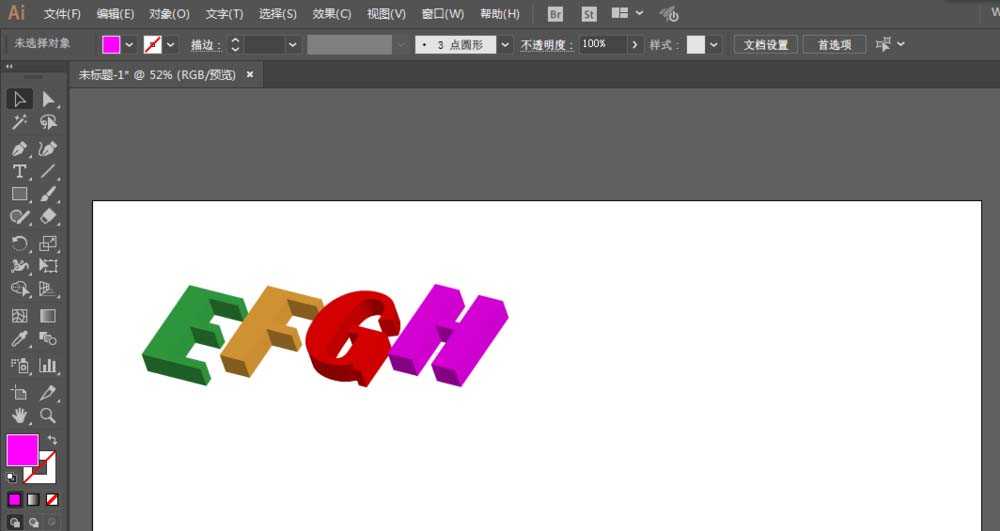This screenshot has width=1000, height=531.
Task: Select the Pen tool
Action: pyautogui.click(x=19, y=148)
